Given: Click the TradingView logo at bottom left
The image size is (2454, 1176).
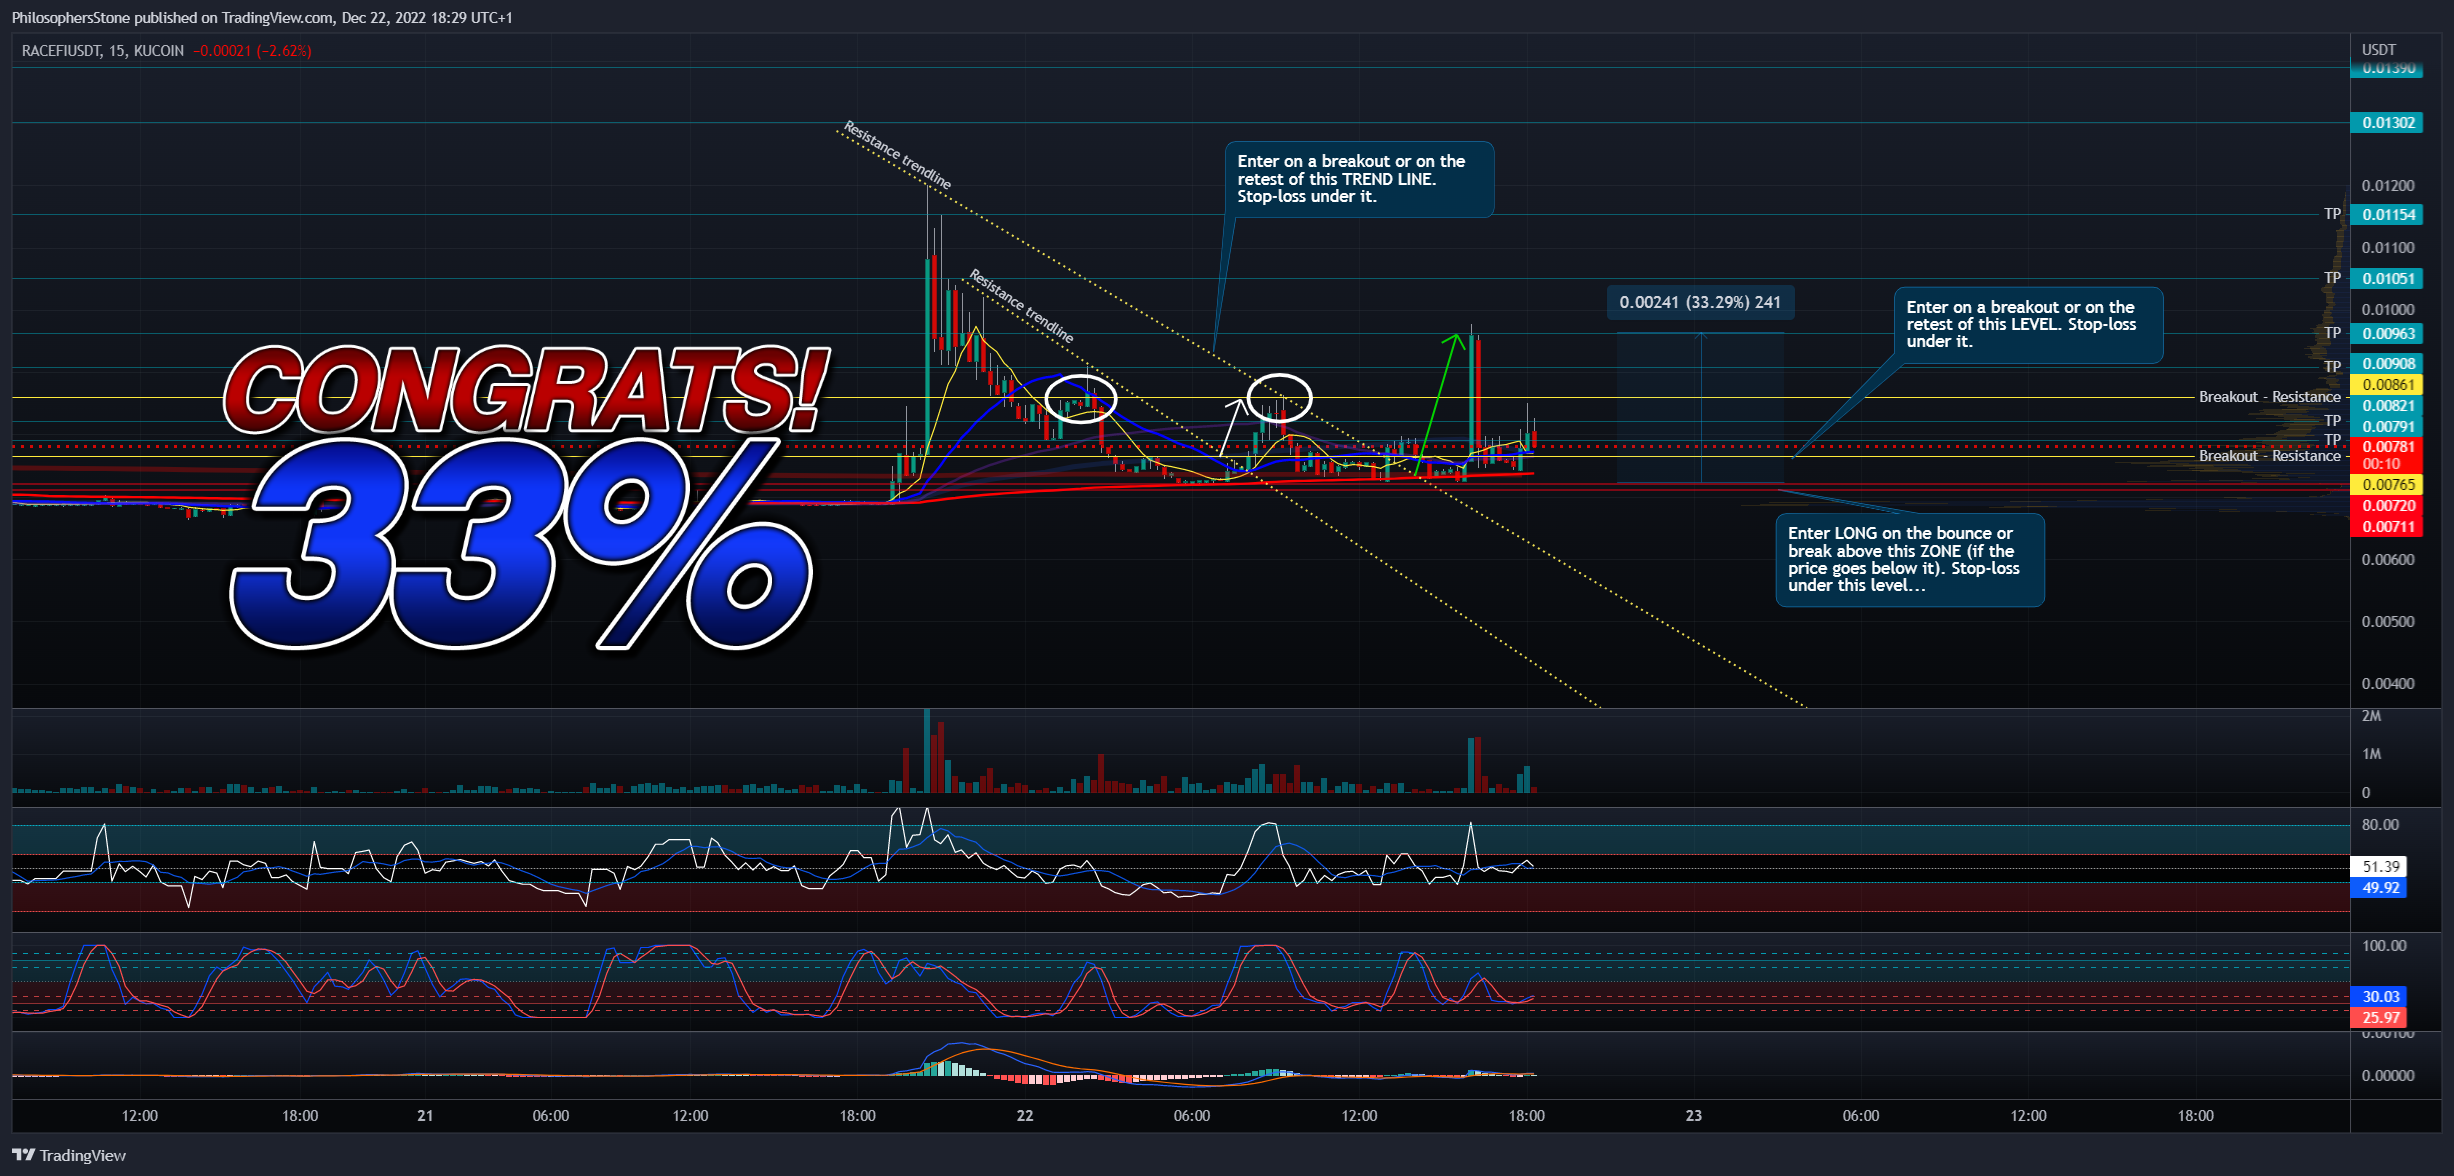Looking at the screenshot, I should [69, 1155].
